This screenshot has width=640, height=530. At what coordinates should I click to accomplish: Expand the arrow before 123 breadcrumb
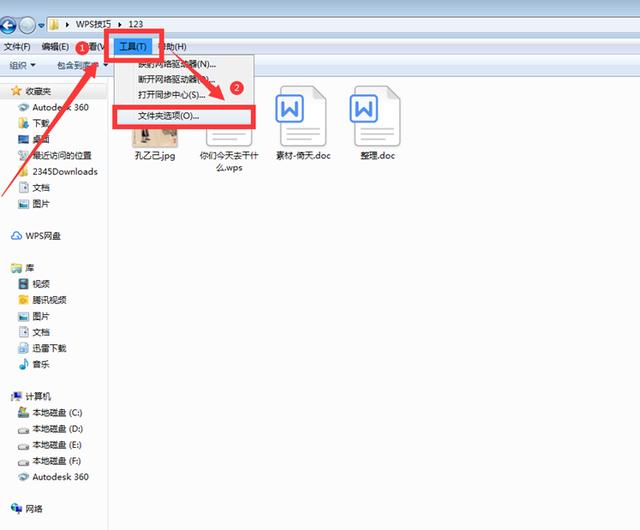click(x=120, y=24)
